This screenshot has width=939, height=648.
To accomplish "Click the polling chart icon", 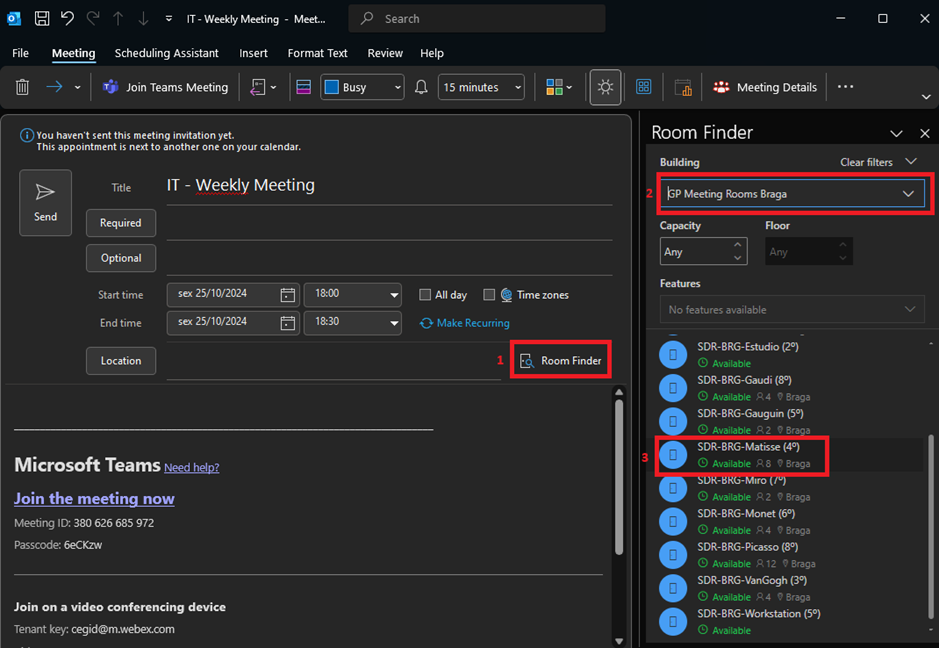I will (683, 87).
